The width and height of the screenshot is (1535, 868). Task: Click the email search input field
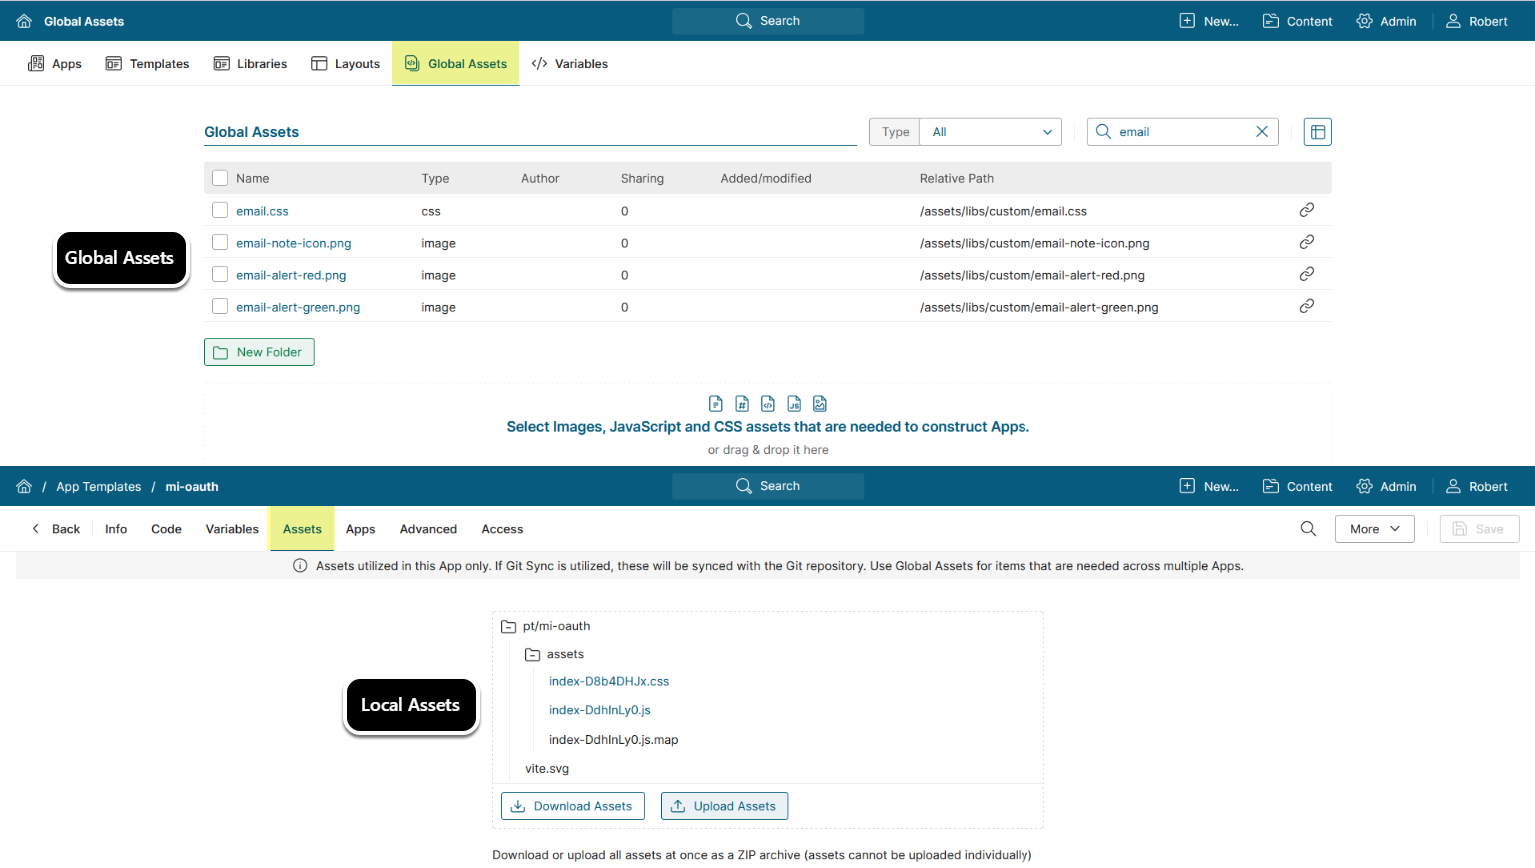pos(1180,132)
